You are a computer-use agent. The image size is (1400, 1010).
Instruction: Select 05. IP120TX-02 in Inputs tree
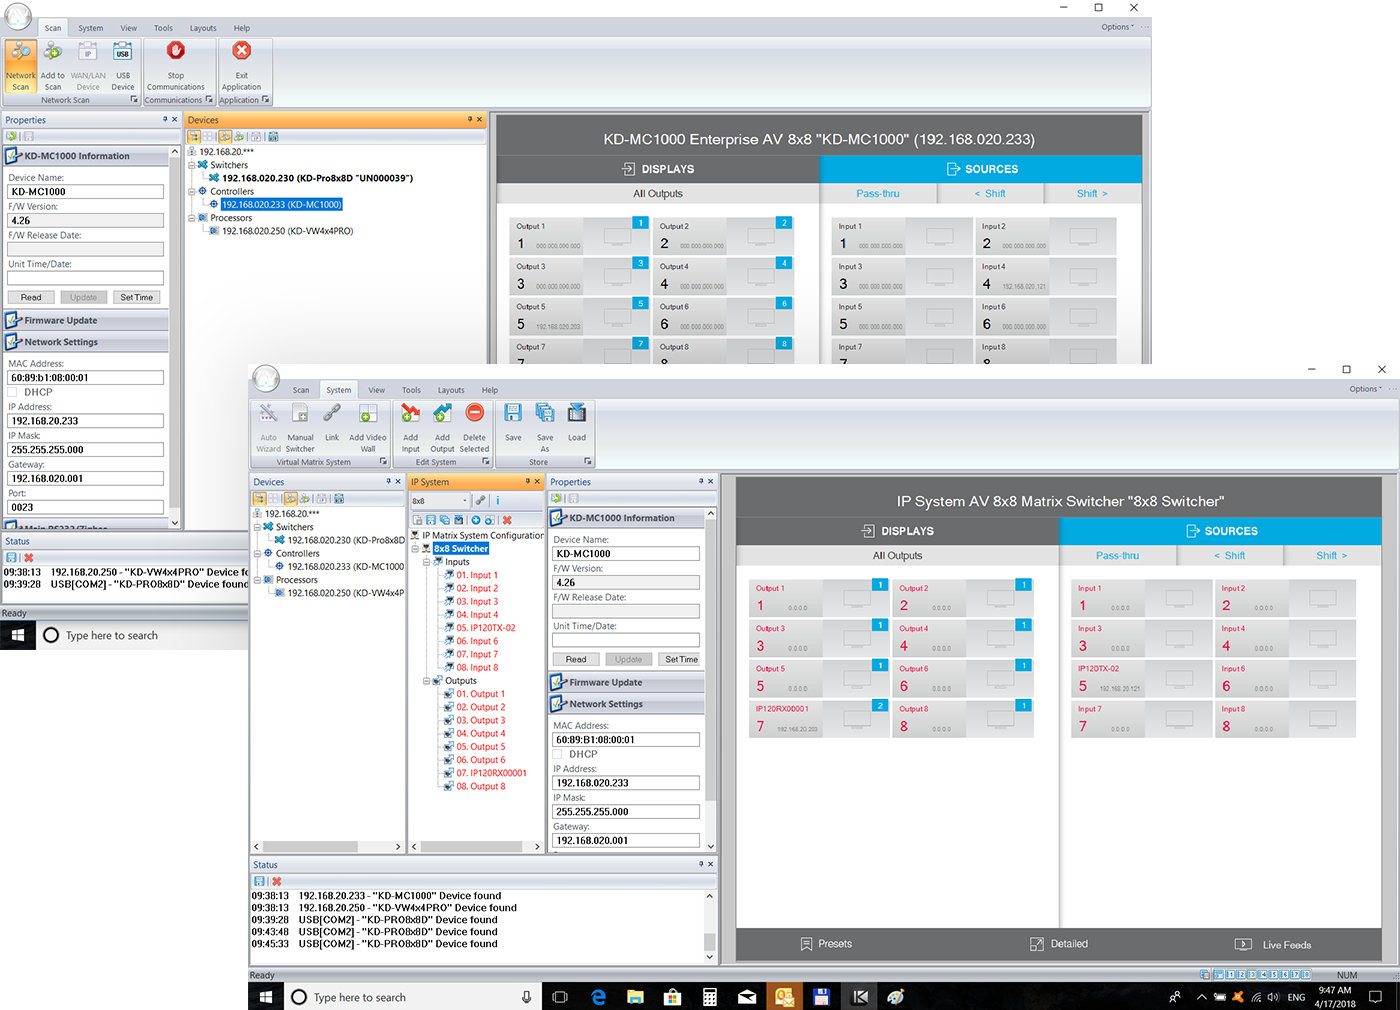(485, 628)
